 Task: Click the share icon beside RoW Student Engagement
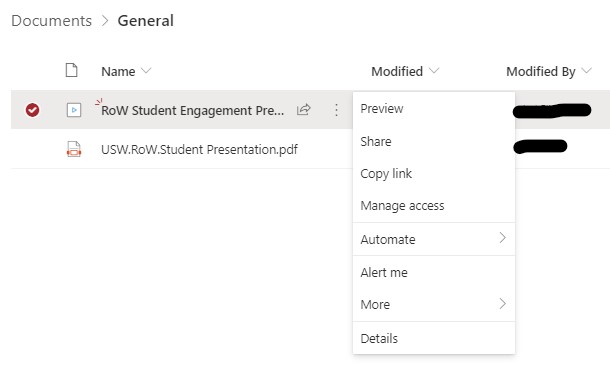pos(303,110)
